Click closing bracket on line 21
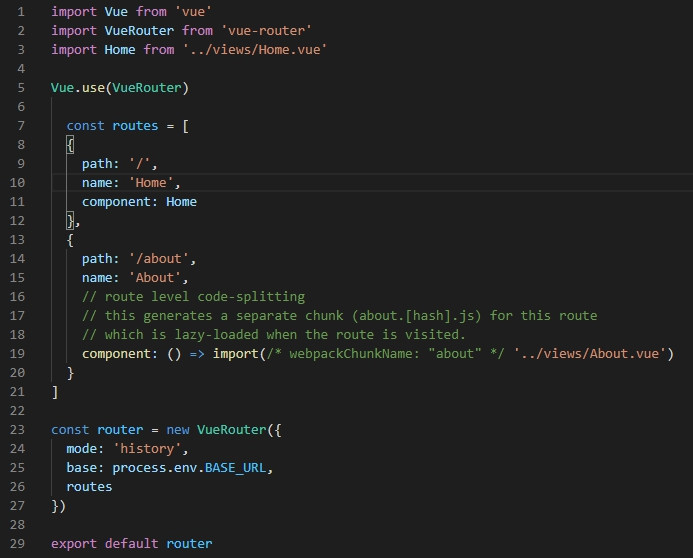Screen dimensions: 693x558 pos(55,391)
